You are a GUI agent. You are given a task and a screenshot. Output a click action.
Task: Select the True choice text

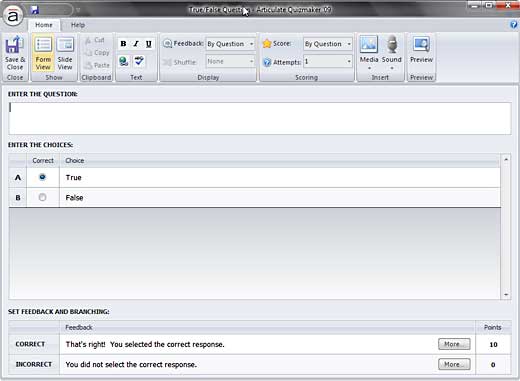tap(74, 177)
